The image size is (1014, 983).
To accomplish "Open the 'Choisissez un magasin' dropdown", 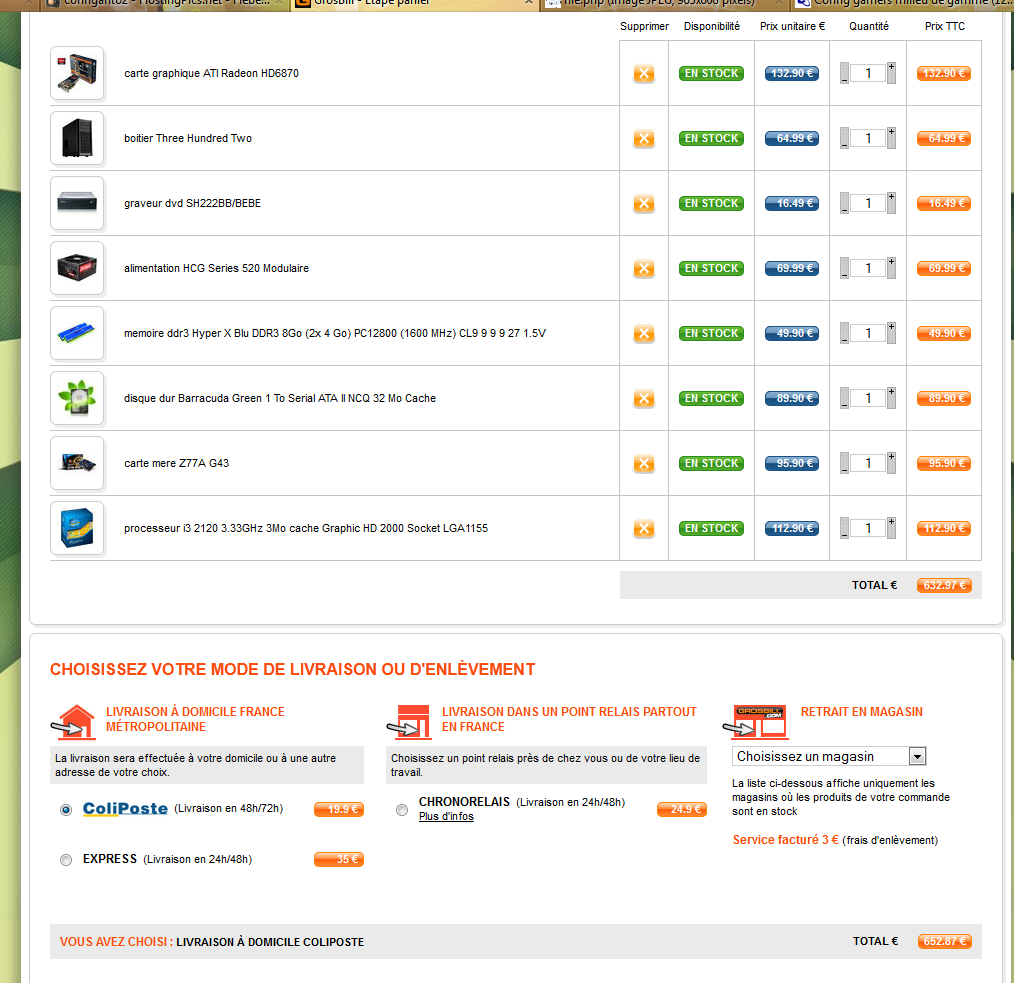I will pos(829,756).
